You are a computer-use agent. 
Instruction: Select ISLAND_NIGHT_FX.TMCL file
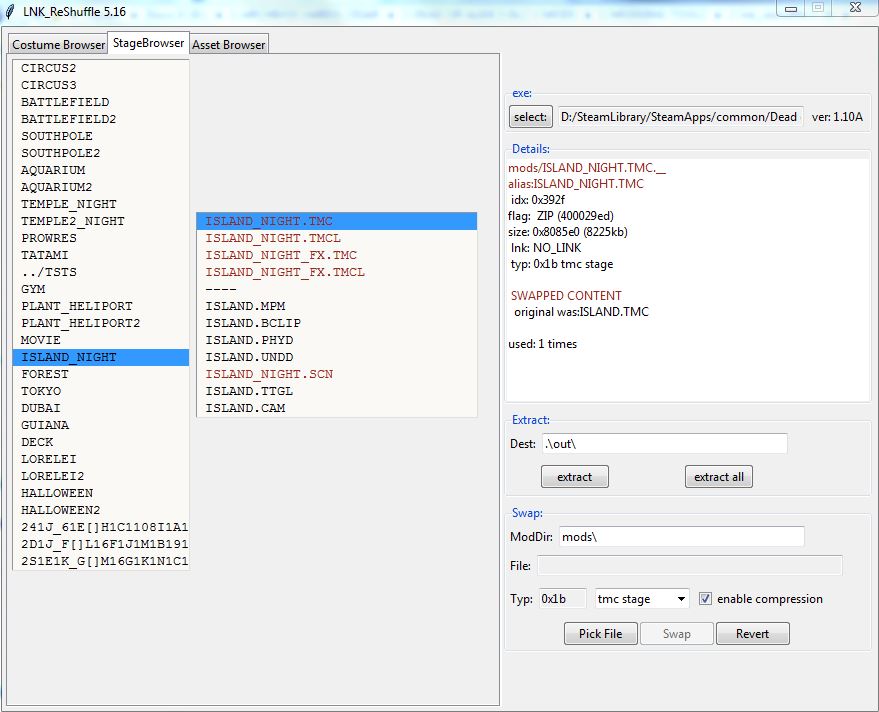(x=336, y=272)
